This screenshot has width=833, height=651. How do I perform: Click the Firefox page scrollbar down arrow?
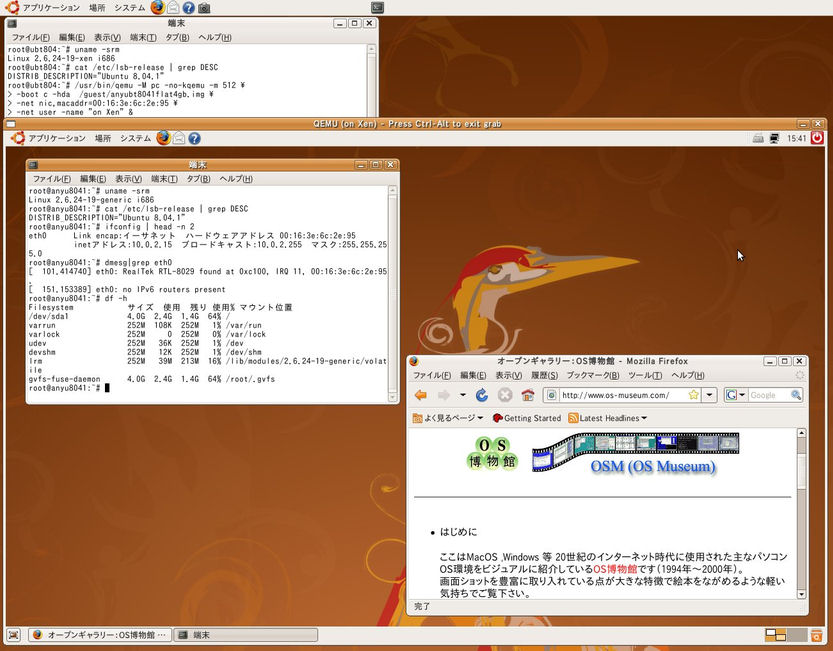tap(801, 594)
